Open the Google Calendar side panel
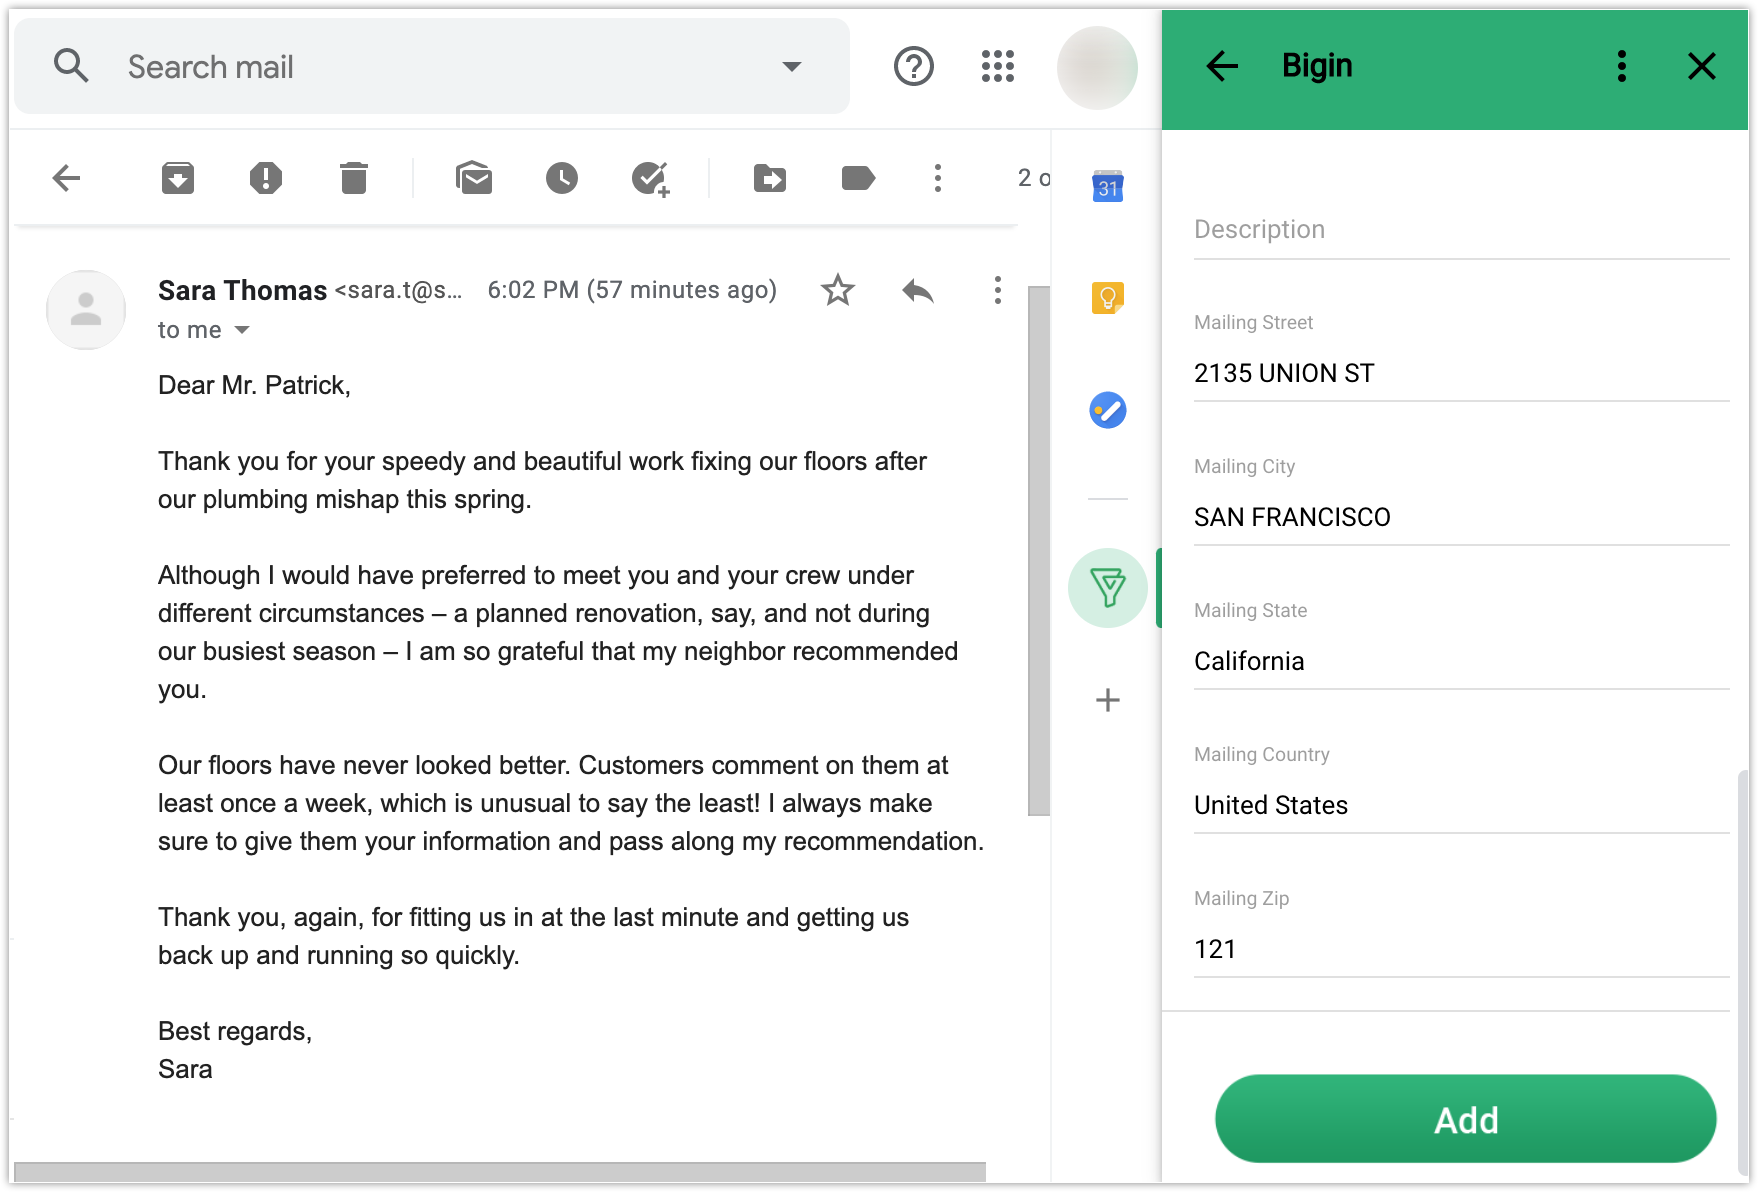The image size is (1758, 1192). pyautogui.click(x=1107, y=186)
